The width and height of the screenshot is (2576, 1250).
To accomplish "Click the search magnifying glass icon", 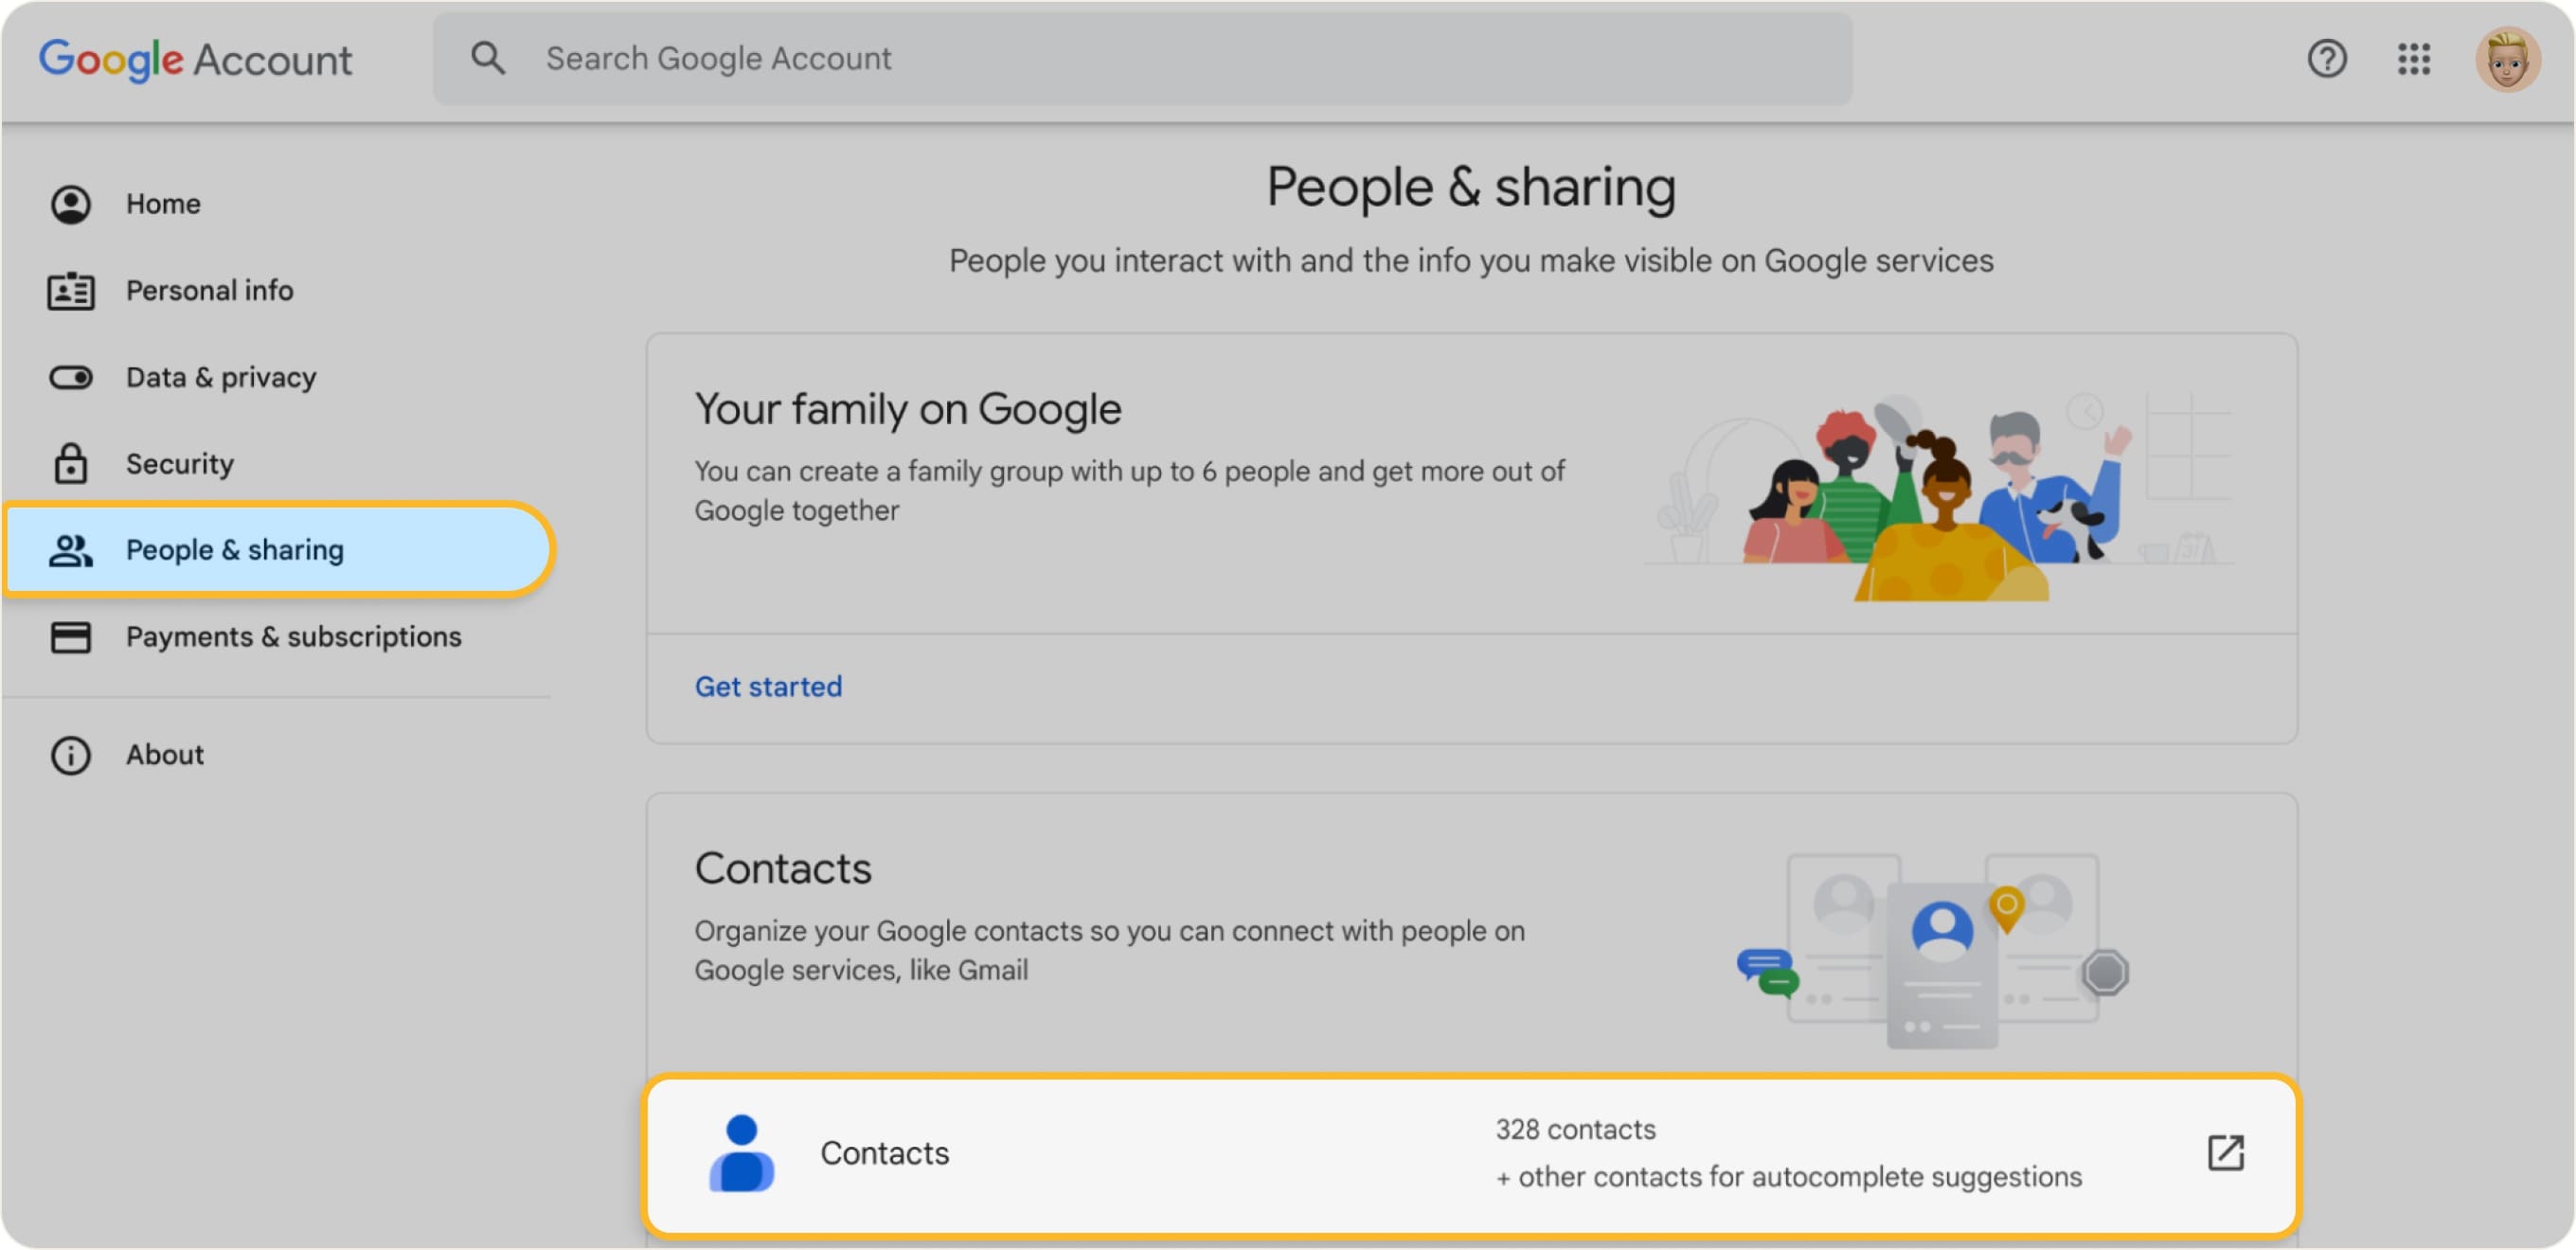I will pyautogui.click(x=489, y=57).
